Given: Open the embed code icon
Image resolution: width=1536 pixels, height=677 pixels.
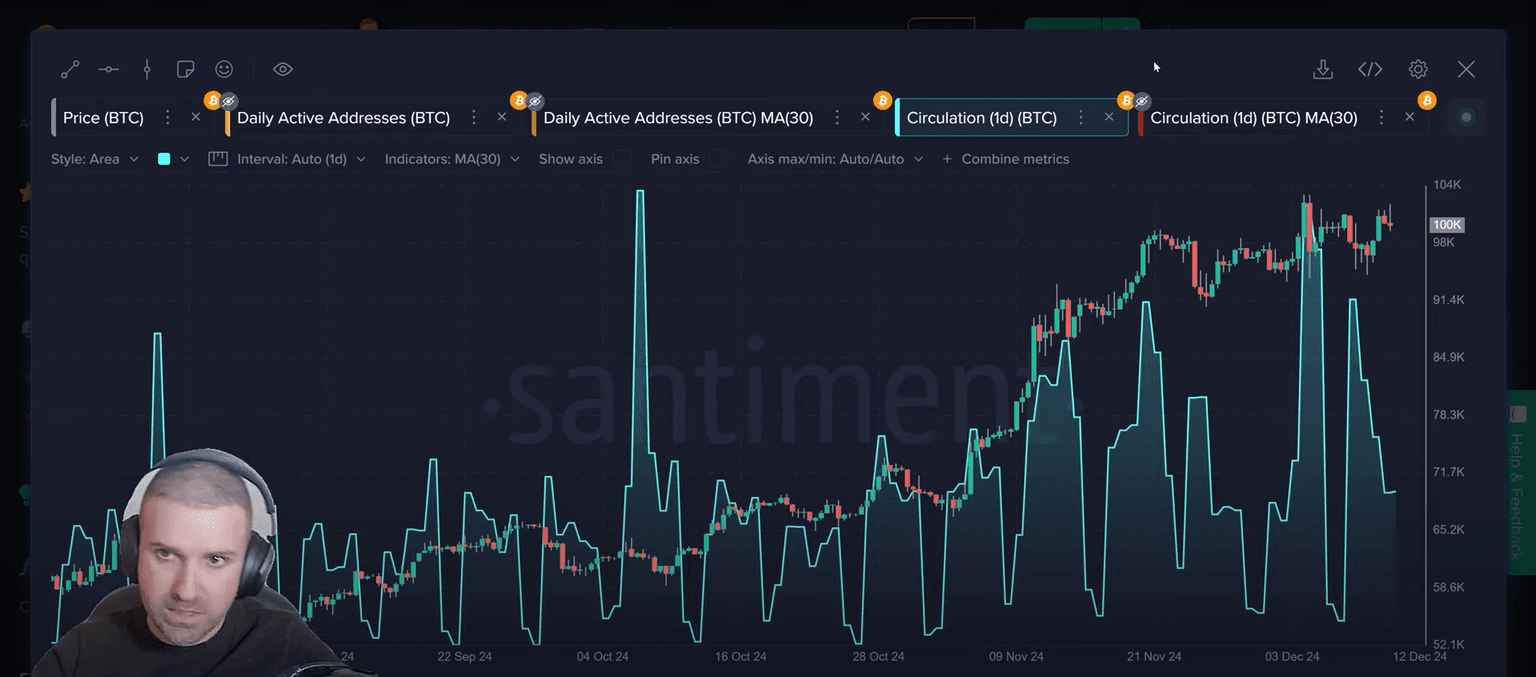Looking at the screenshot, I should 1370,69.
